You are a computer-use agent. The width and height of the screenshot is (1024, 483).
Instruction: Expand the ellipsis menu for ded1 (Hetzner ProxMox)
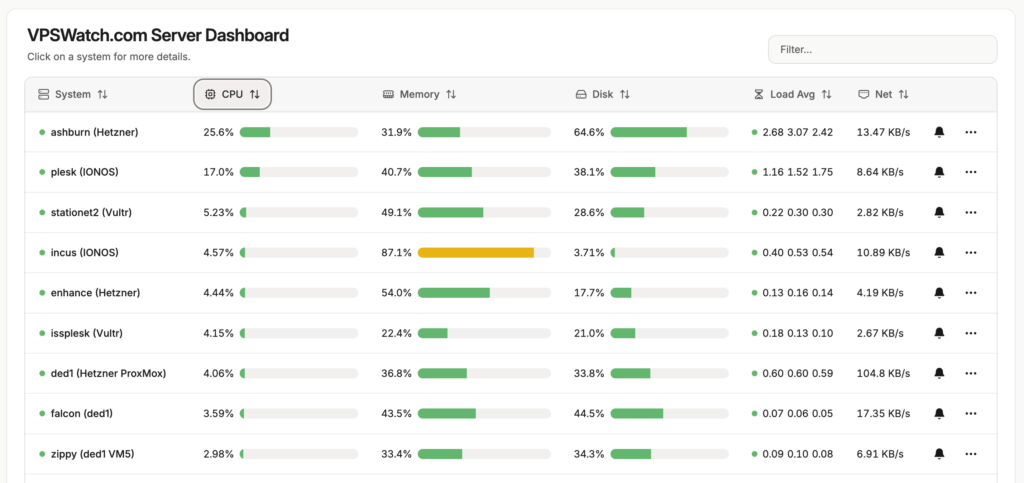pos(970,373)
